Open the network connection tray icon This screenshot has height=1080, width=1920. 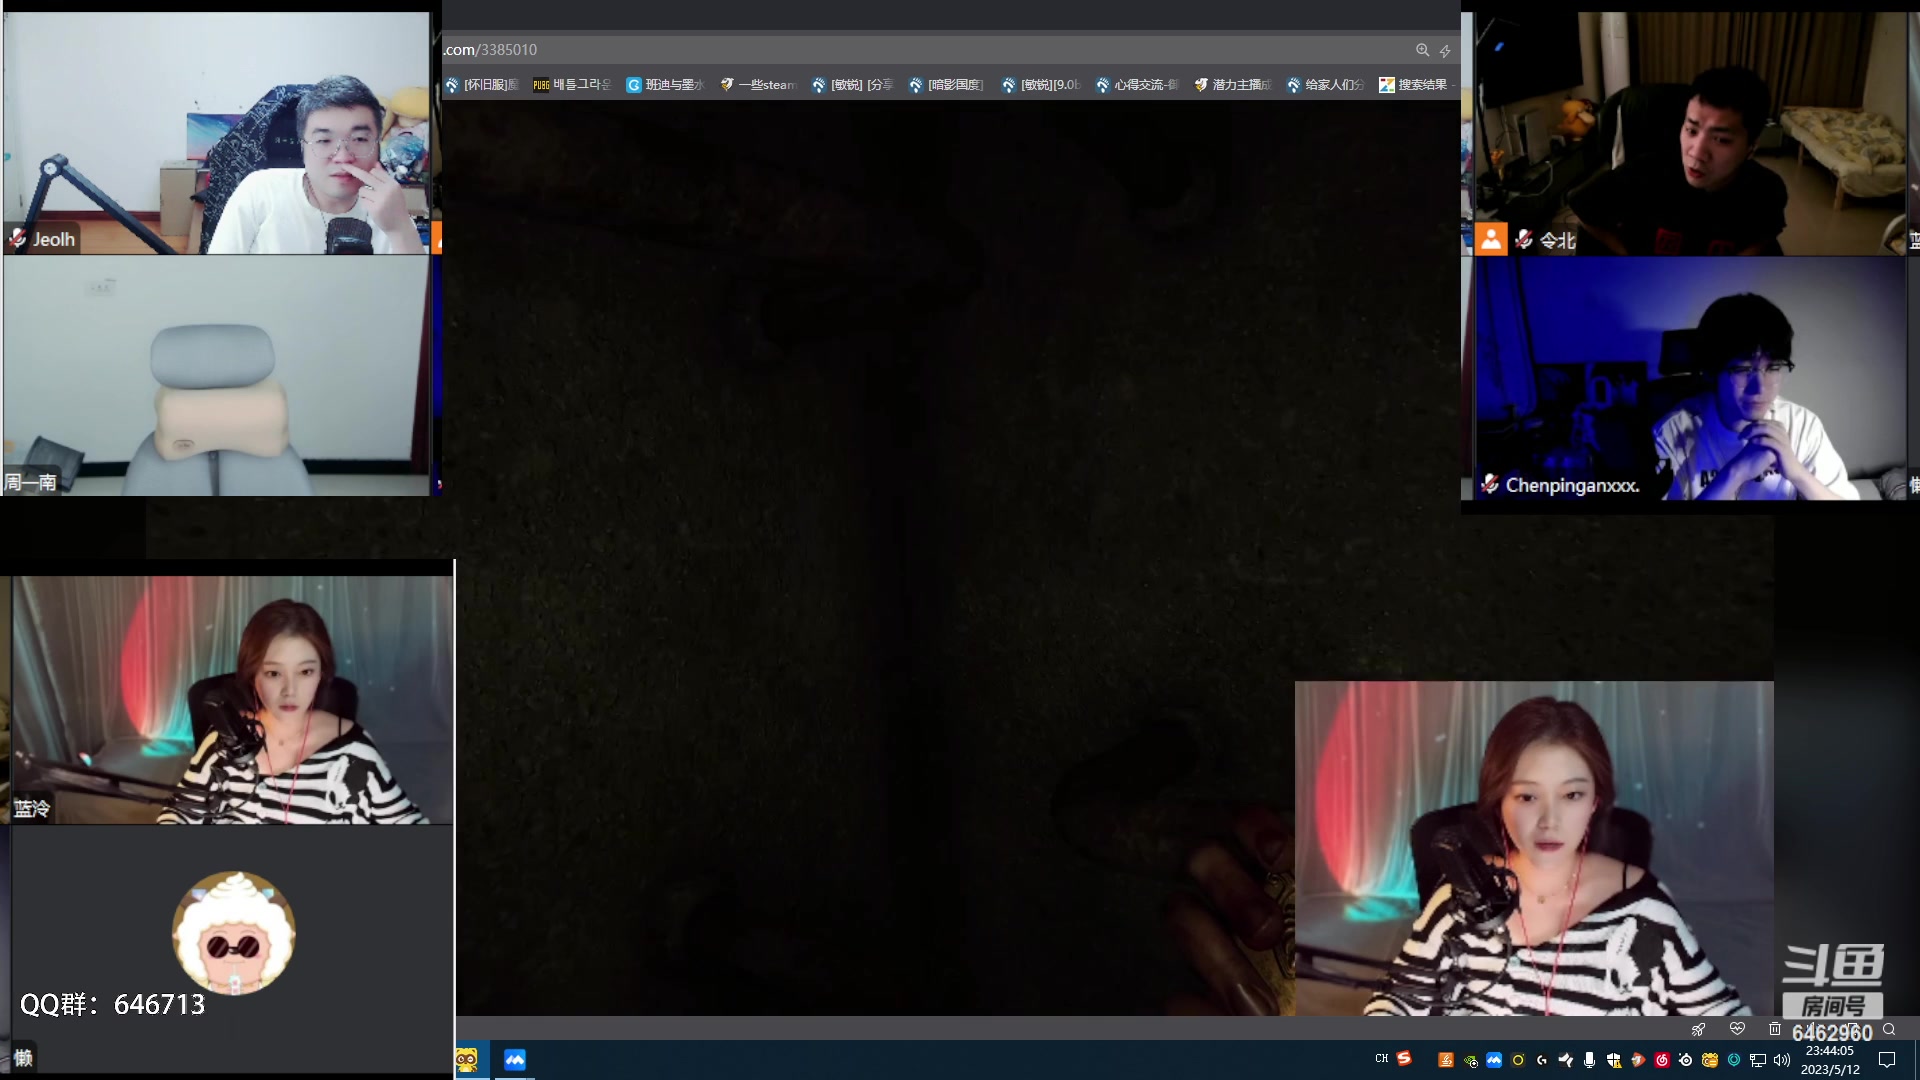[x=1757, y=1060]
